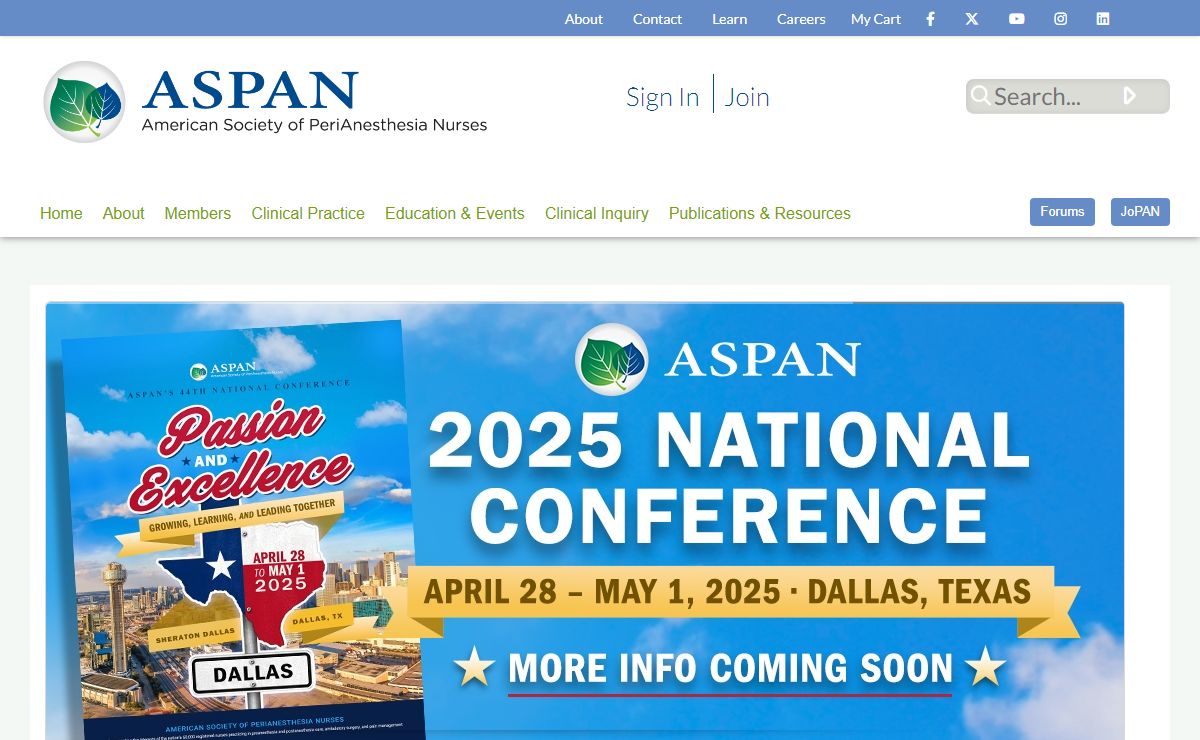
Task: Open ASPAN X (Twitter) icon
Action: pyautogui.click(x=972, y=19)
